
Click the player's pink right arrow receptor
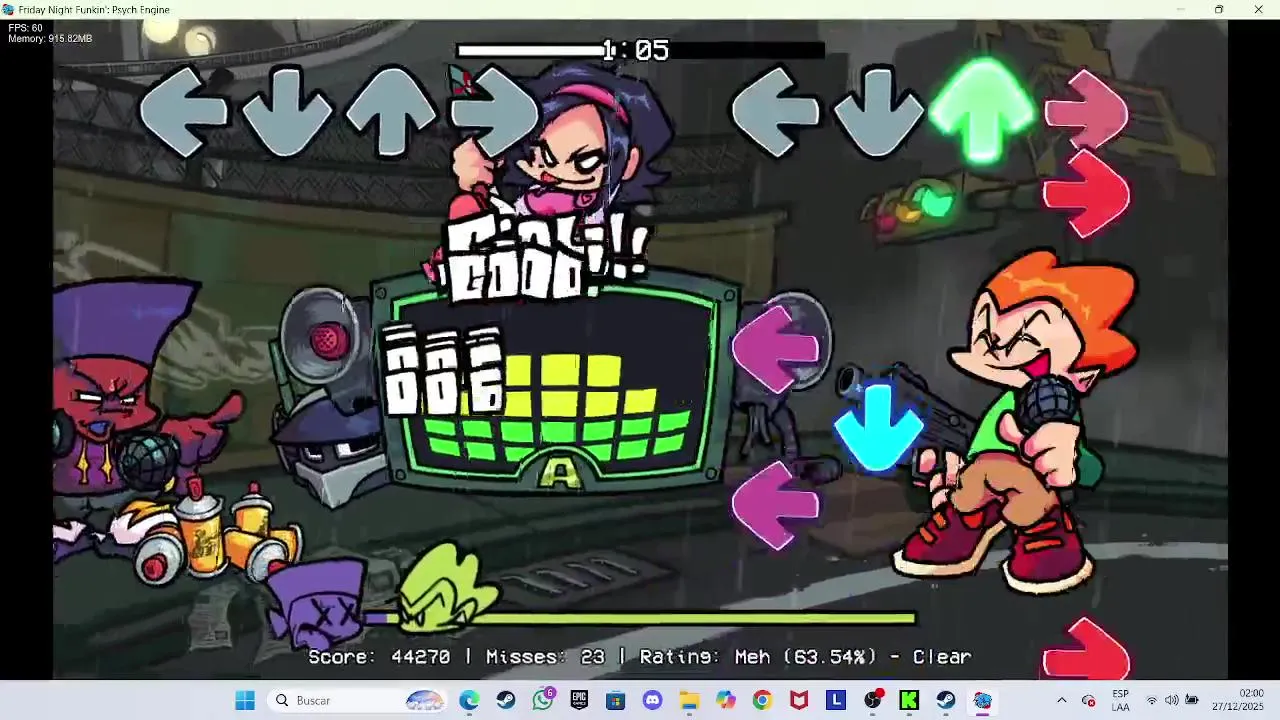1087,112
